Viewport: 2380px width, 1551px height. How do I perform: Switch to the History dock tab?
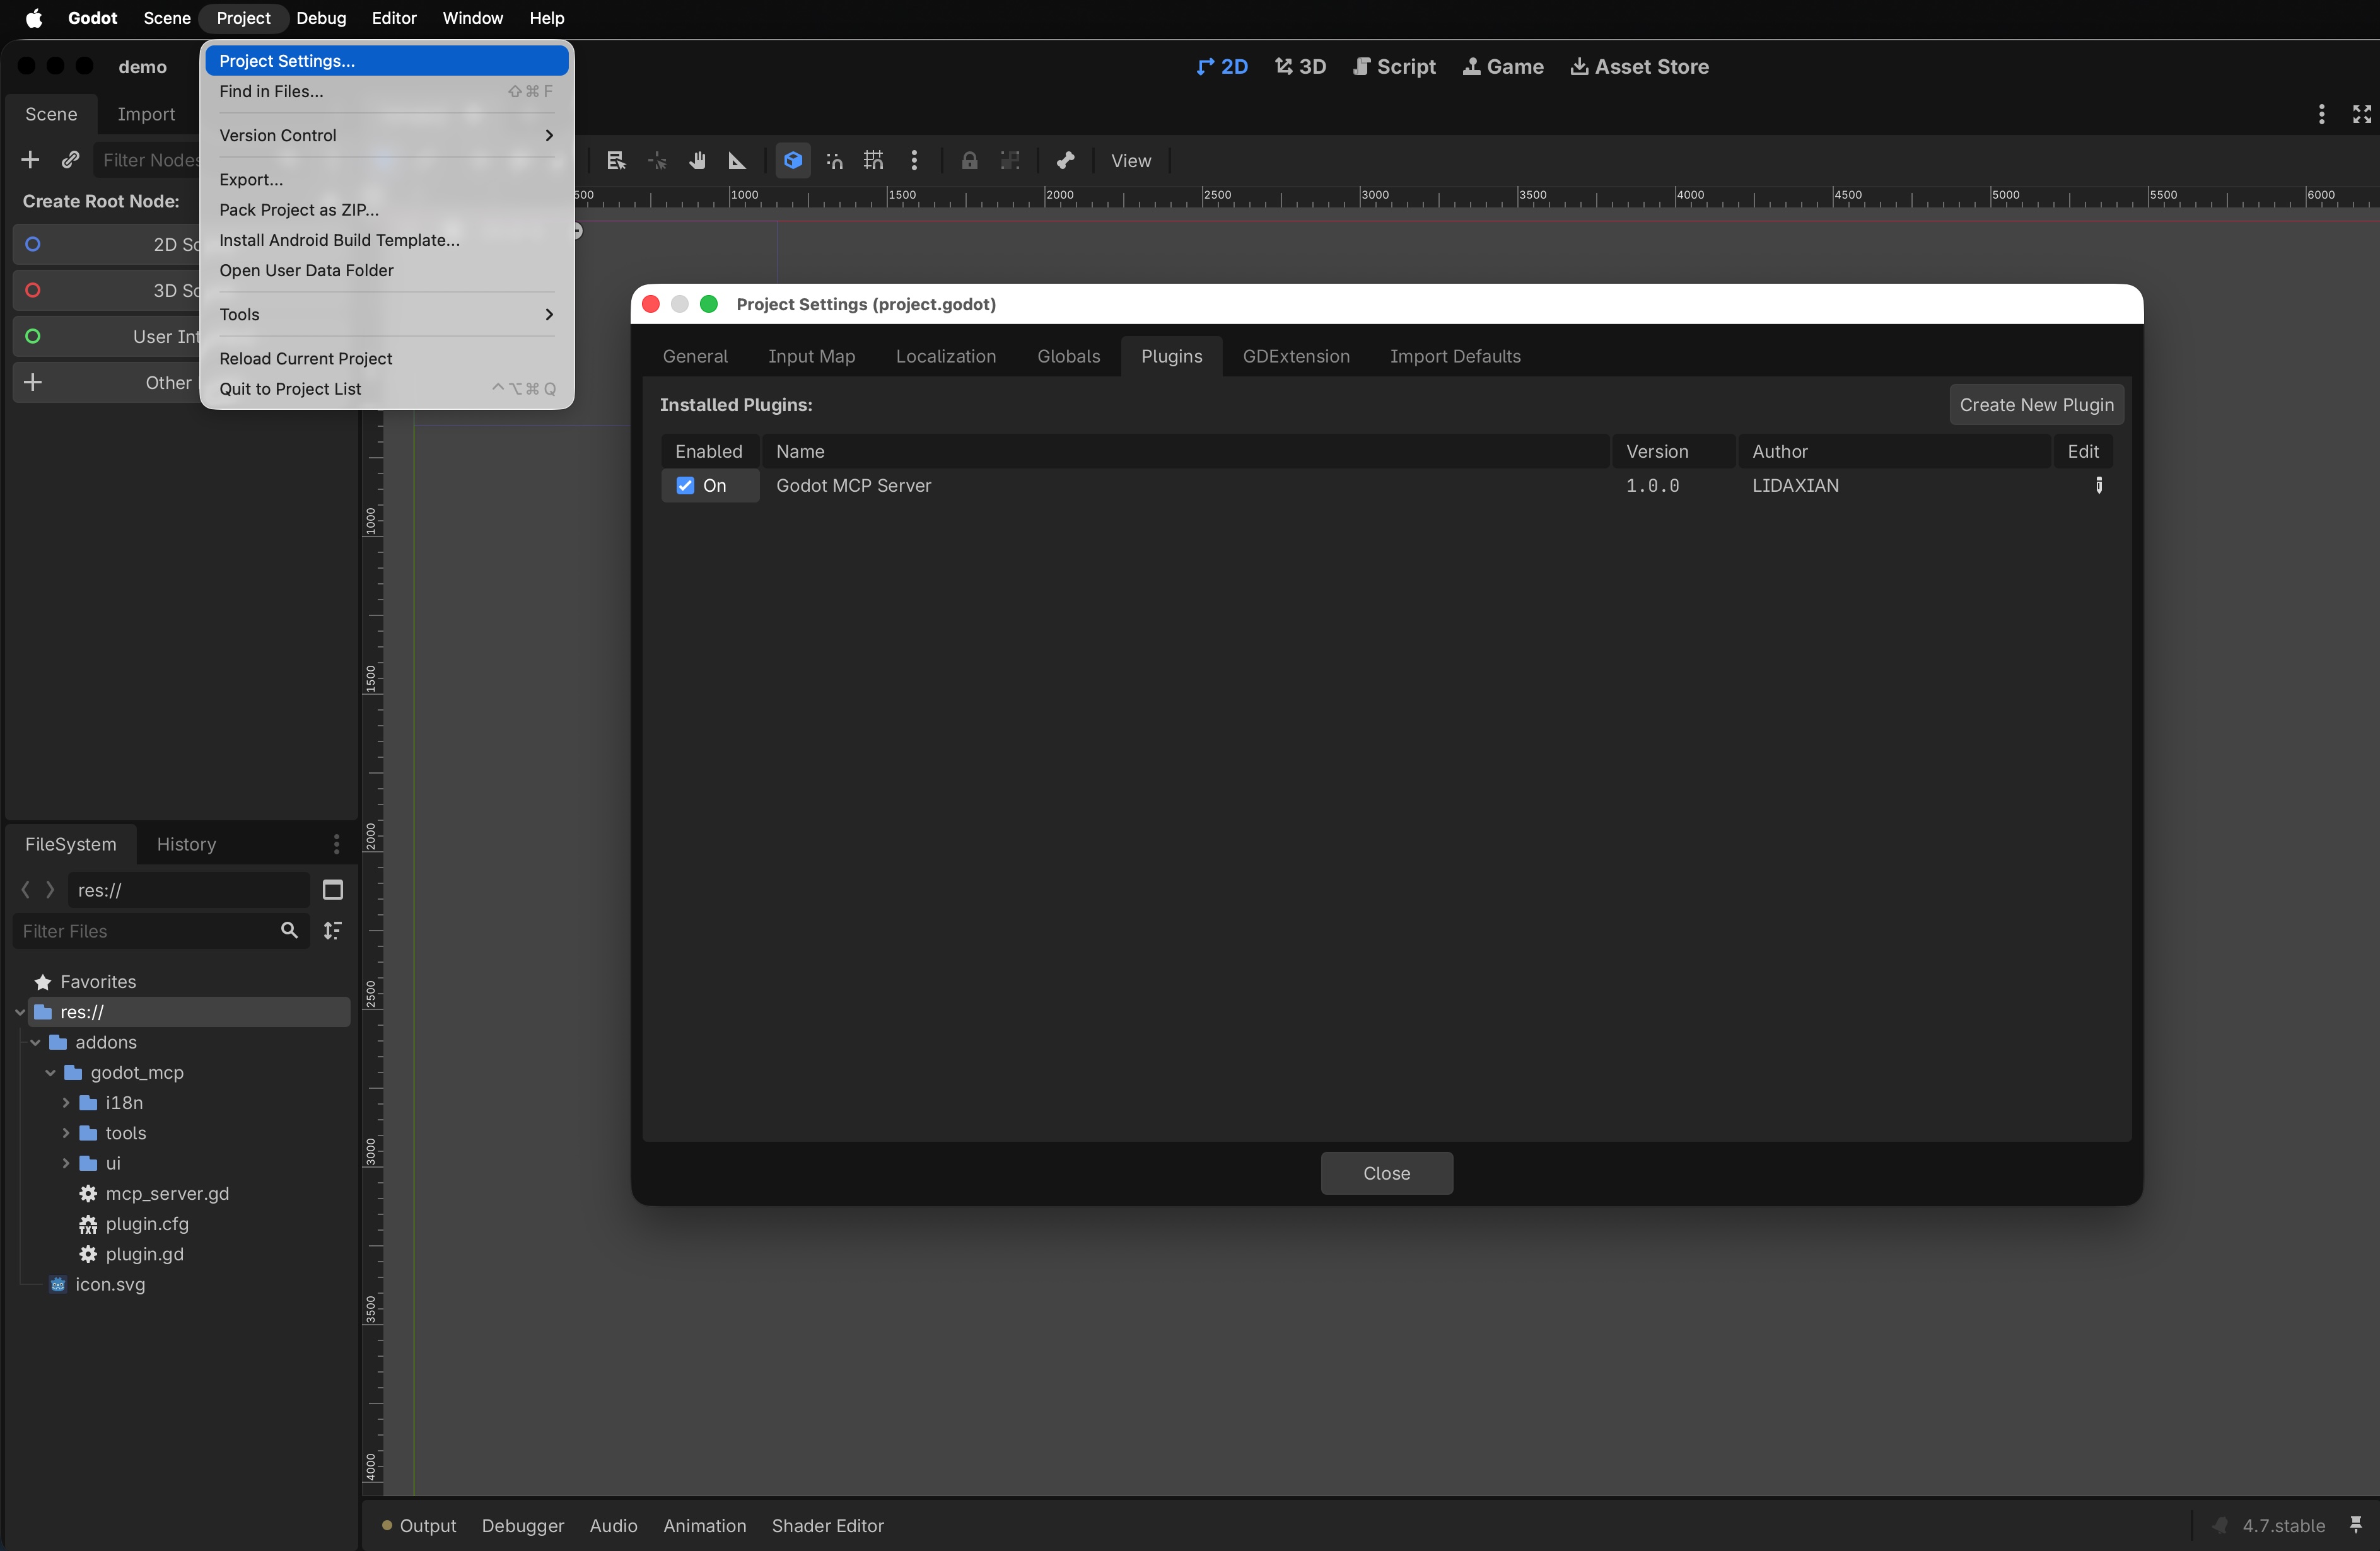tap(186, 844)
